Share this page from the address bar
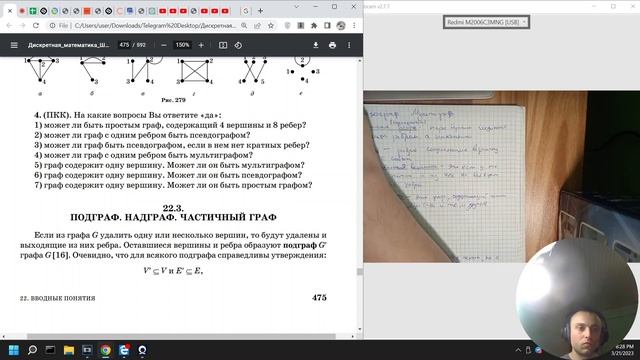 (258, 25)
